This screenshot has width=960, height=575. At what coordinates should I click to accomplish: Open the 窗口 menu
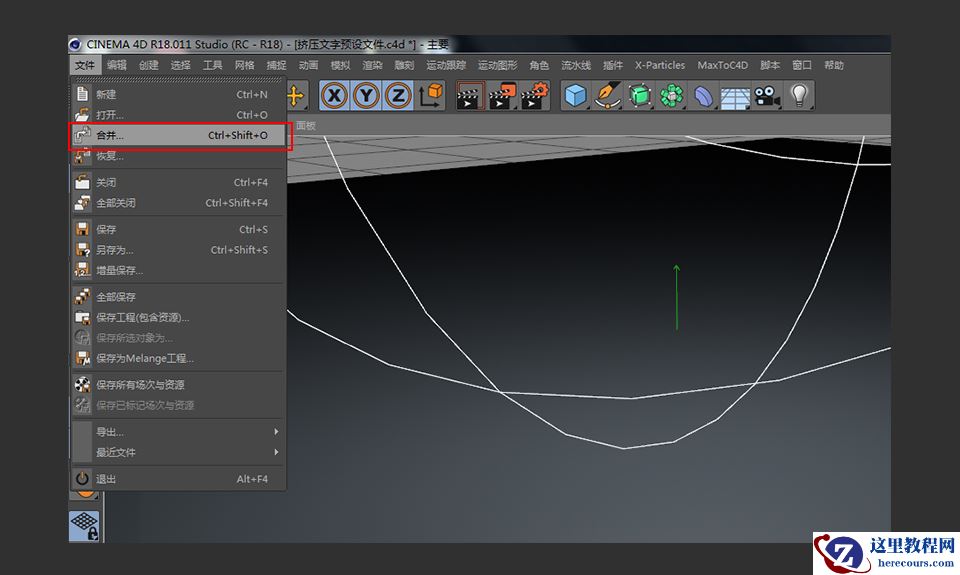tap(801, 65)
